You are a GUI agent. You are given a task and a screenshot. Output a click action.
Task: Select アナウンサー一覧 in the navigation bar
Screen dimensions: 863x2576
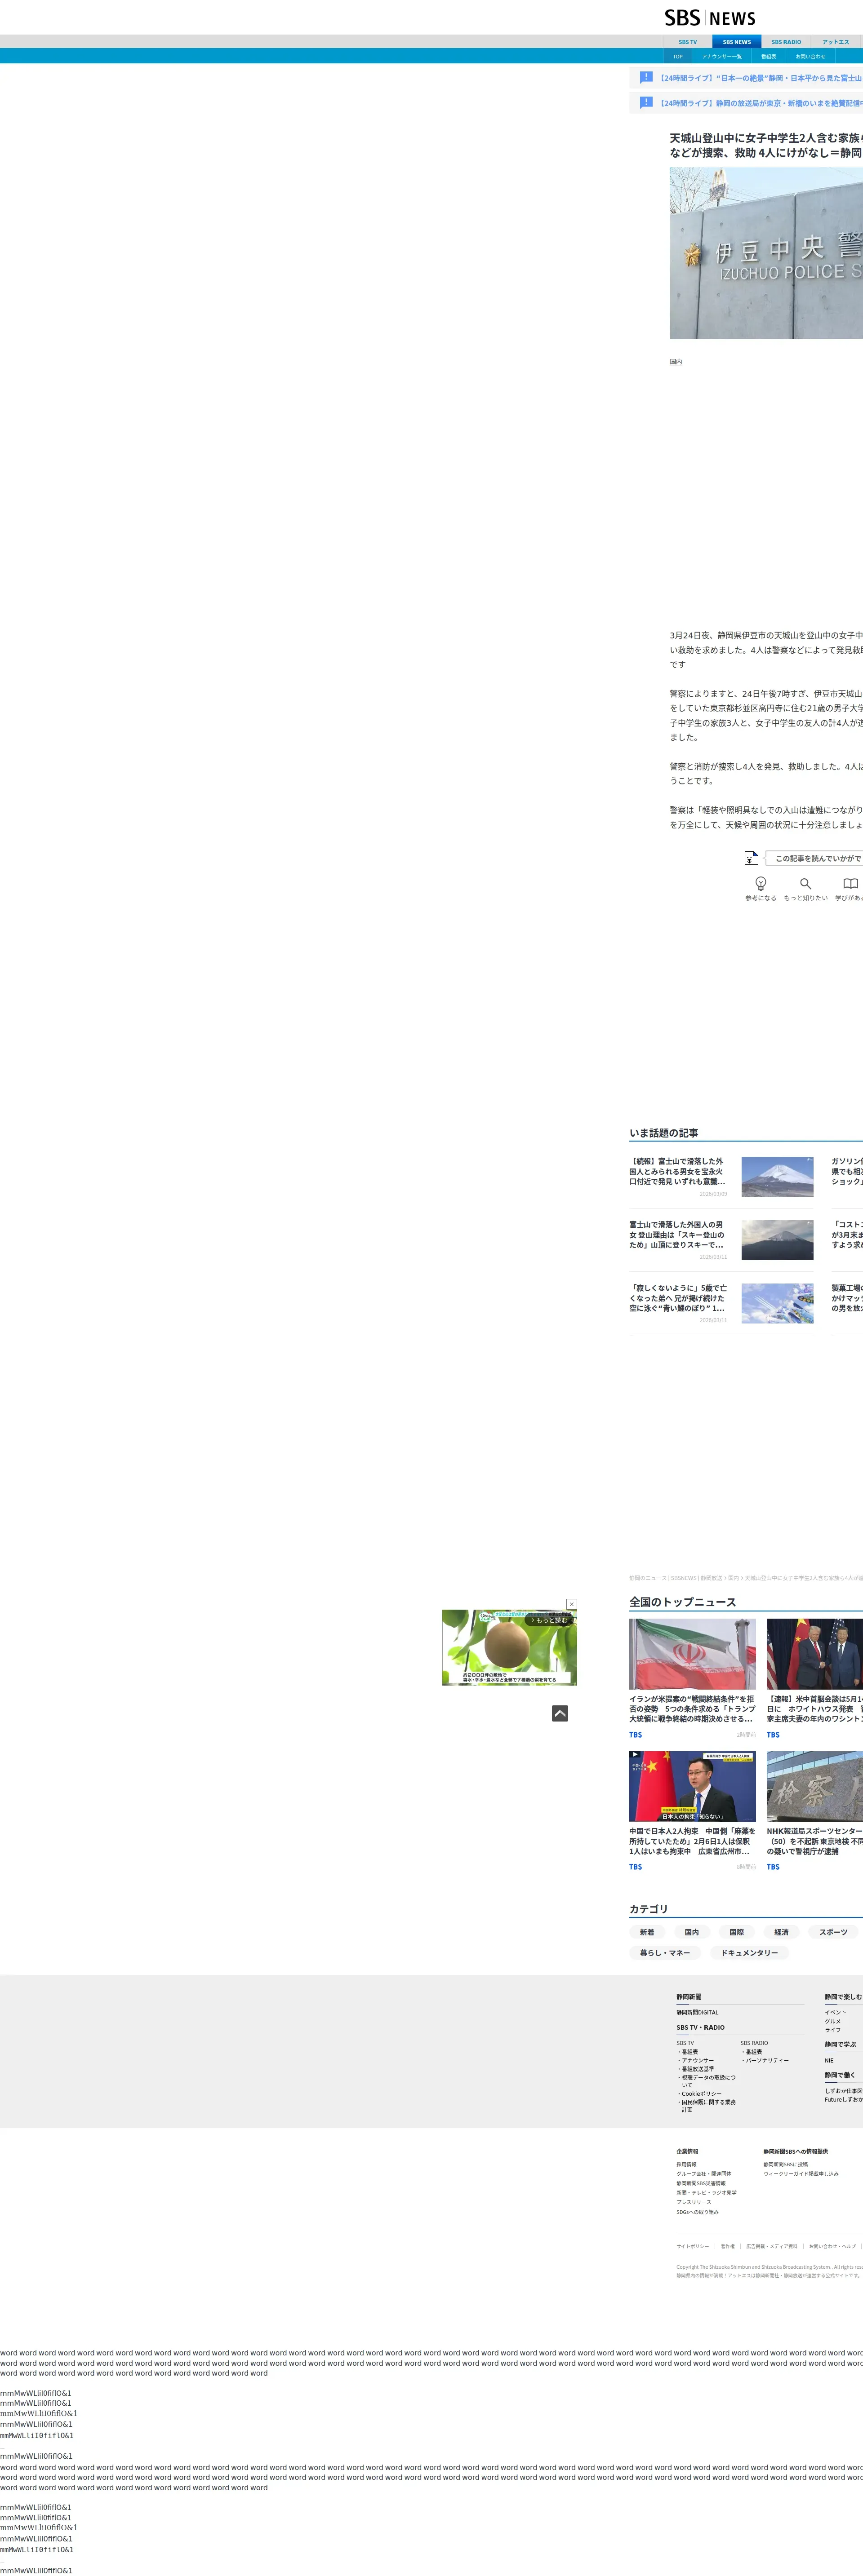pyautogui.click(x=722, y=57)
